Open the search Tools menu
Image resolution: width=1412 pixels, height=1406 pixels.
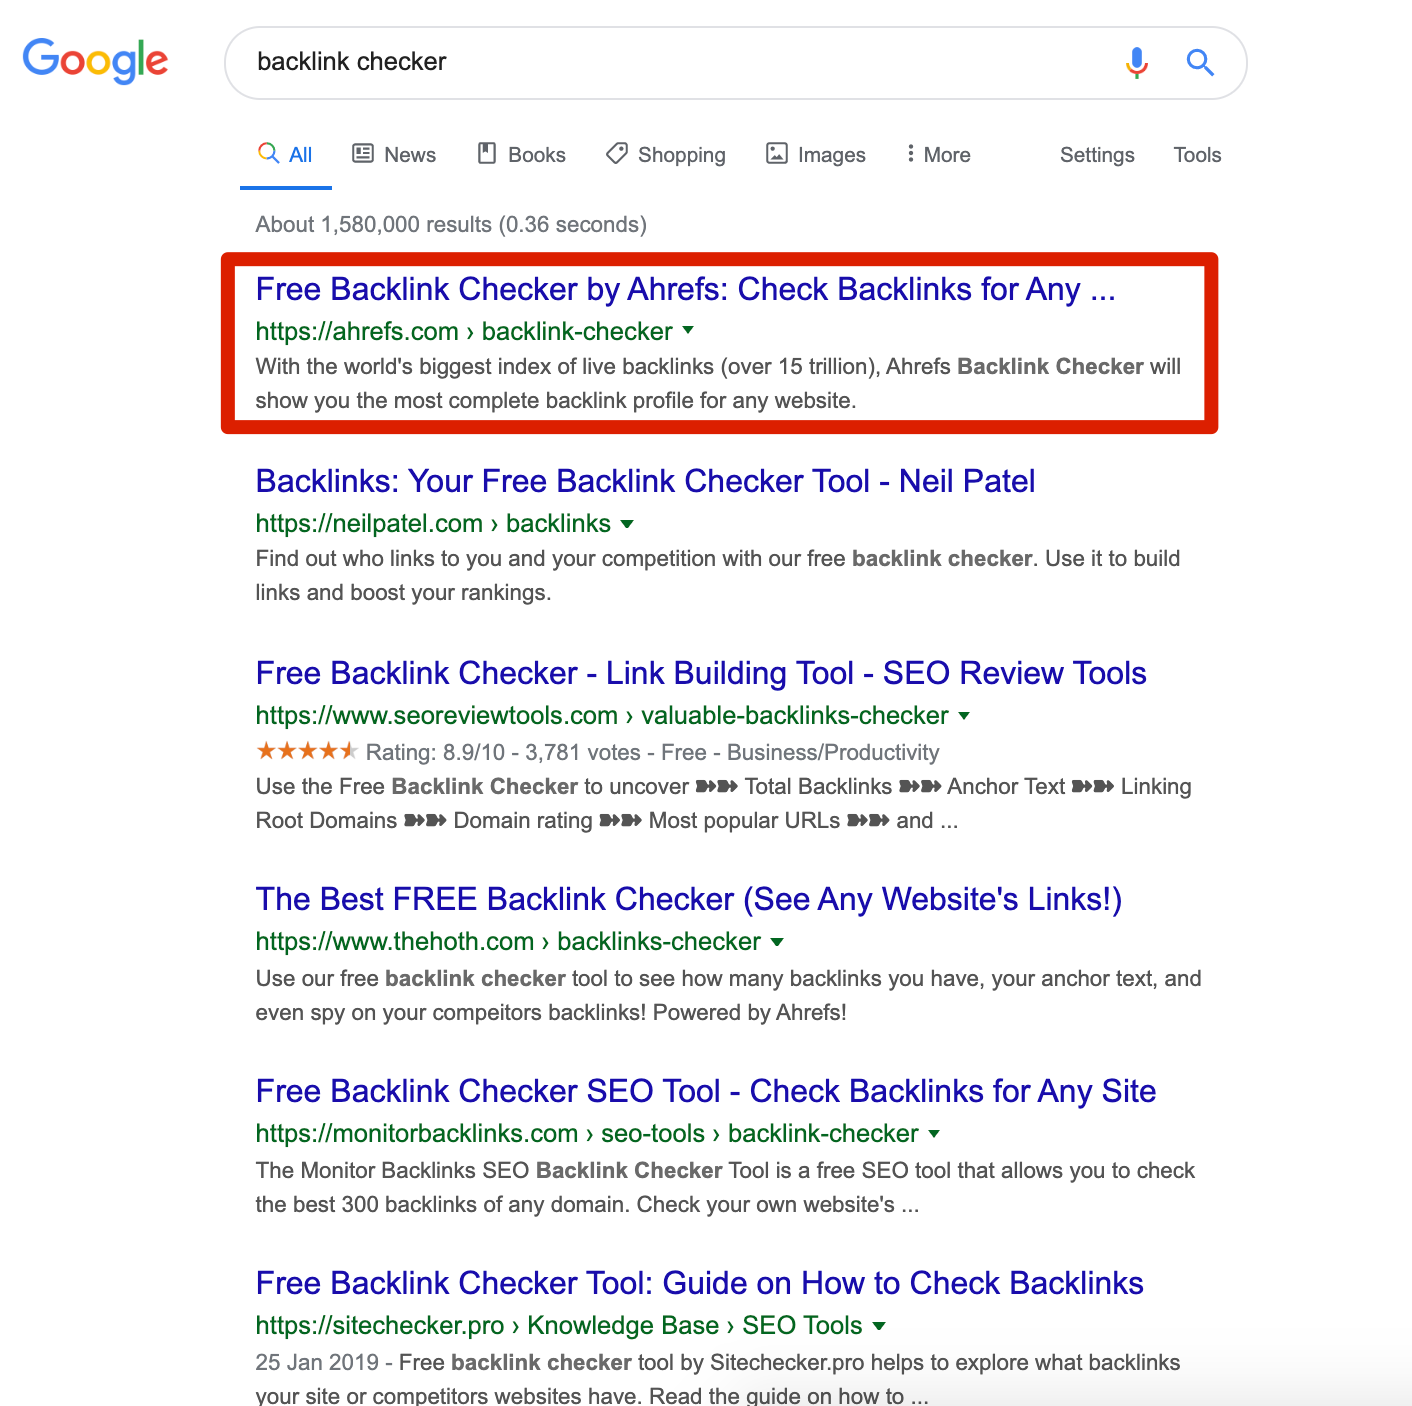point(1197,154)
